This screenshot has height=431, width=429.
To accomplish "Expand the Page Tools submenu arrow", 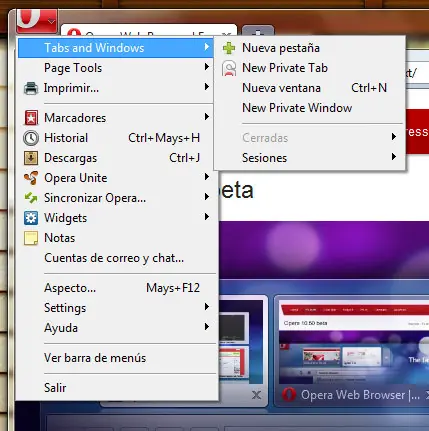I will (x=207, y=67).
